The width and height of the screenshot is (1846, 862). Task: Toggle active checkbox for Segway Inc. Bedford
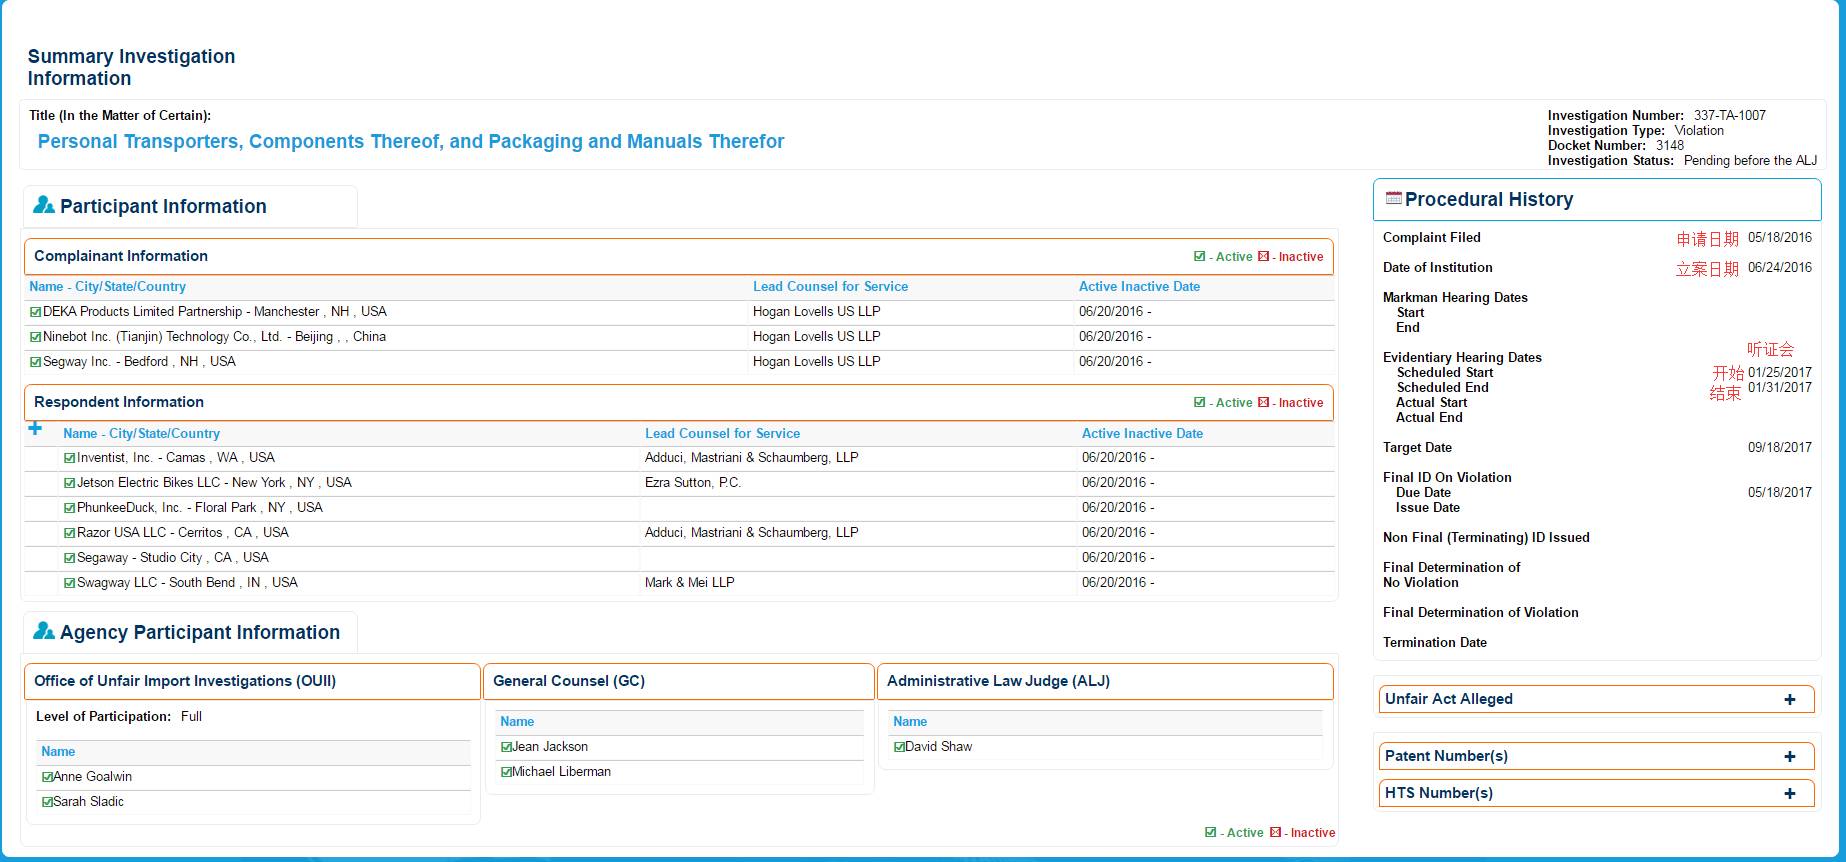pos(36,362)
